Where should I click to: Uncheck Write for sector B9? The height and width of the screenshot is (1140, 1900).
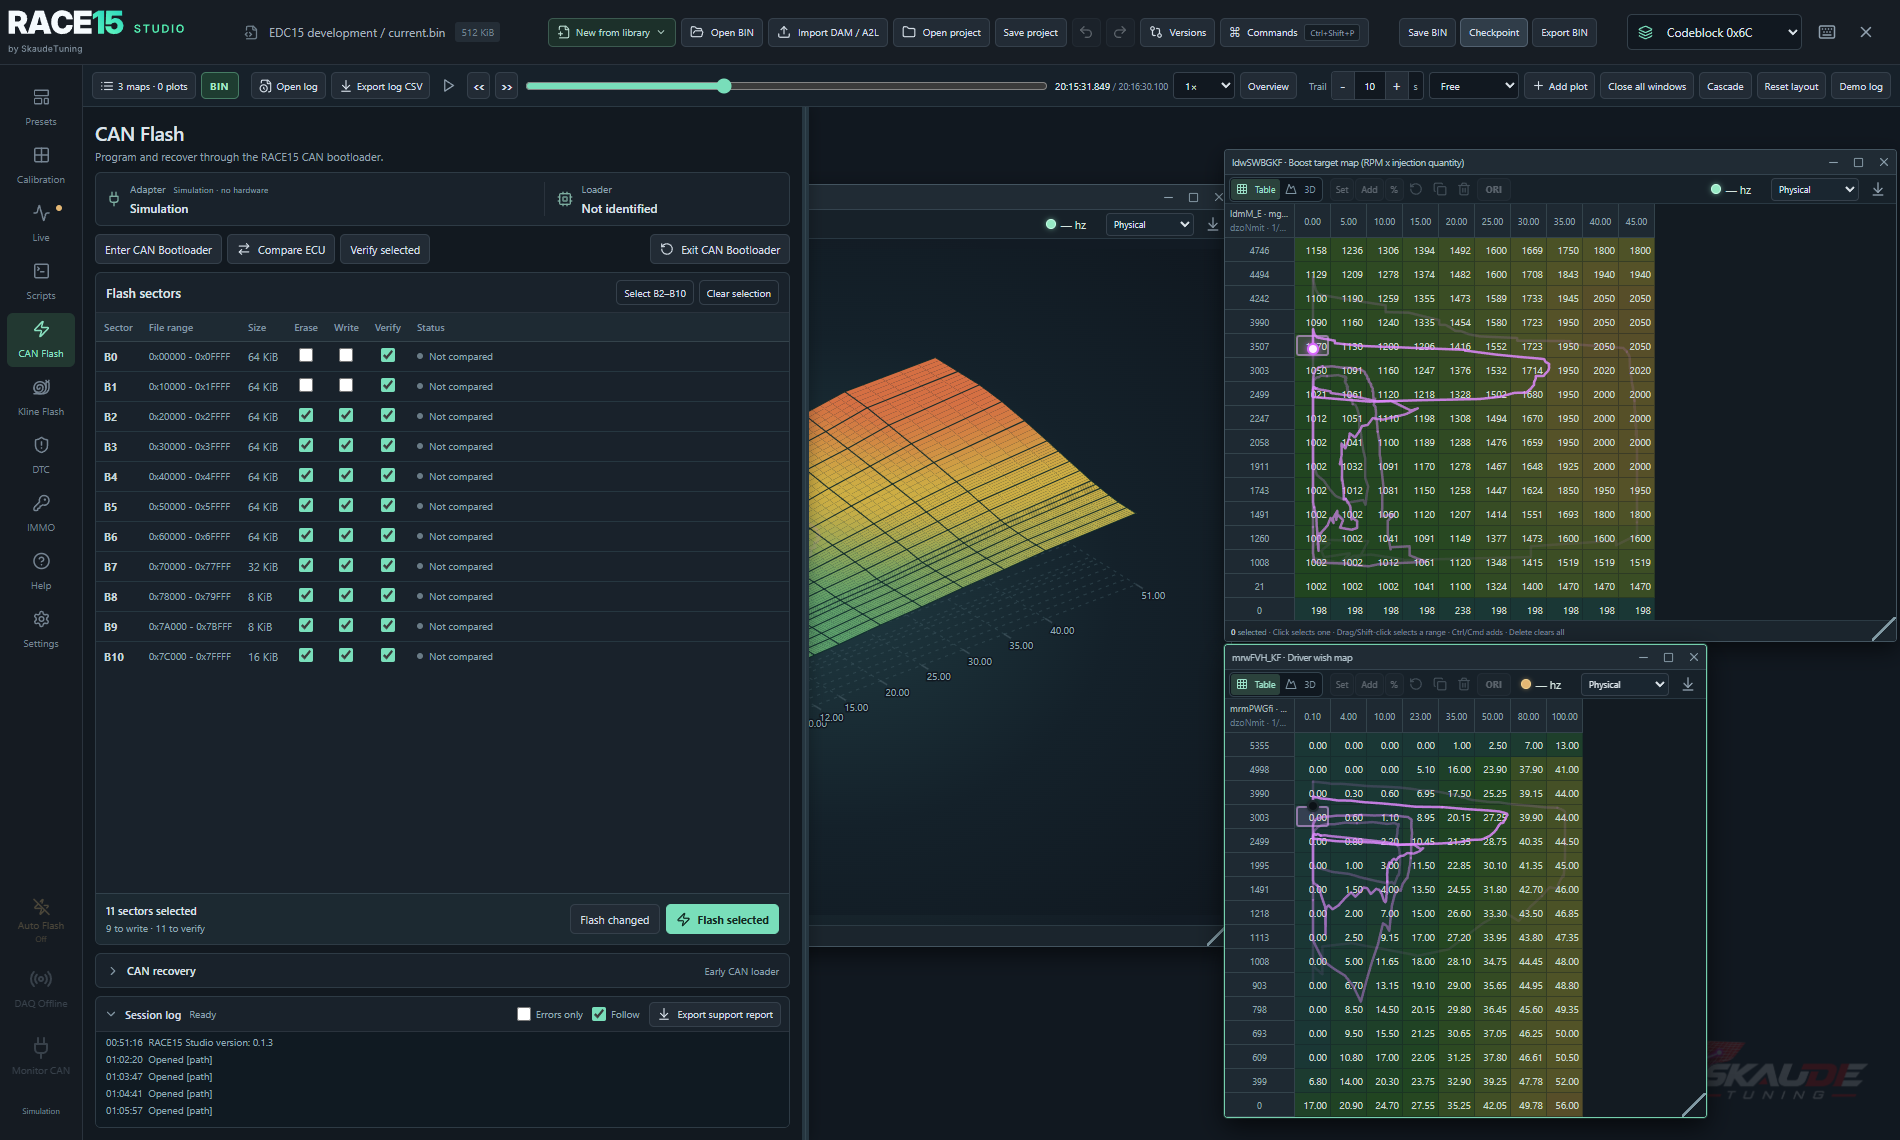pos(346,625)
